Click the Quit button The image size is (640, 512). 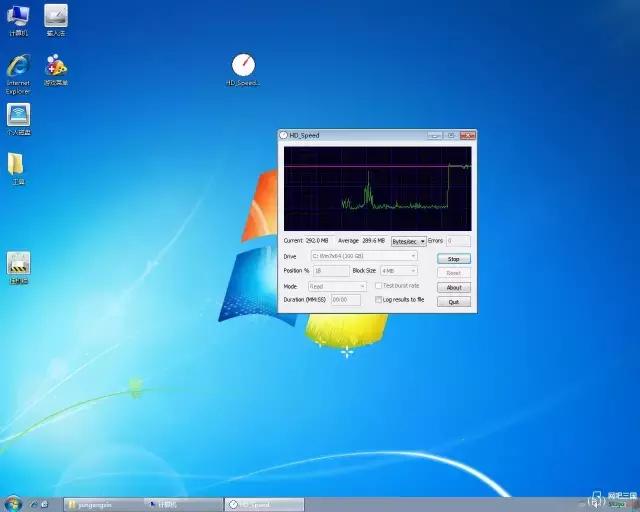coord(453,301)
